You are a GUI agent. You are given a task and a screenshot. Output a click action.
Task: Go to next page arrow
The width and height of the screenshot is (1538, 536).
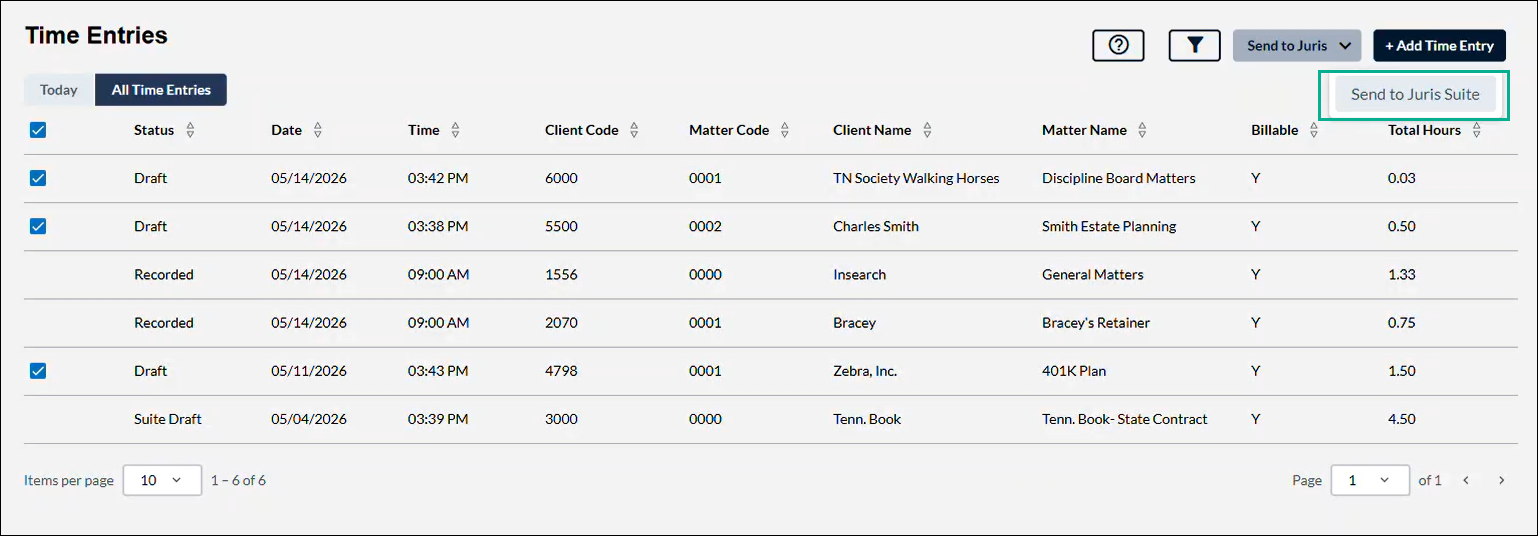point(1501,480)
